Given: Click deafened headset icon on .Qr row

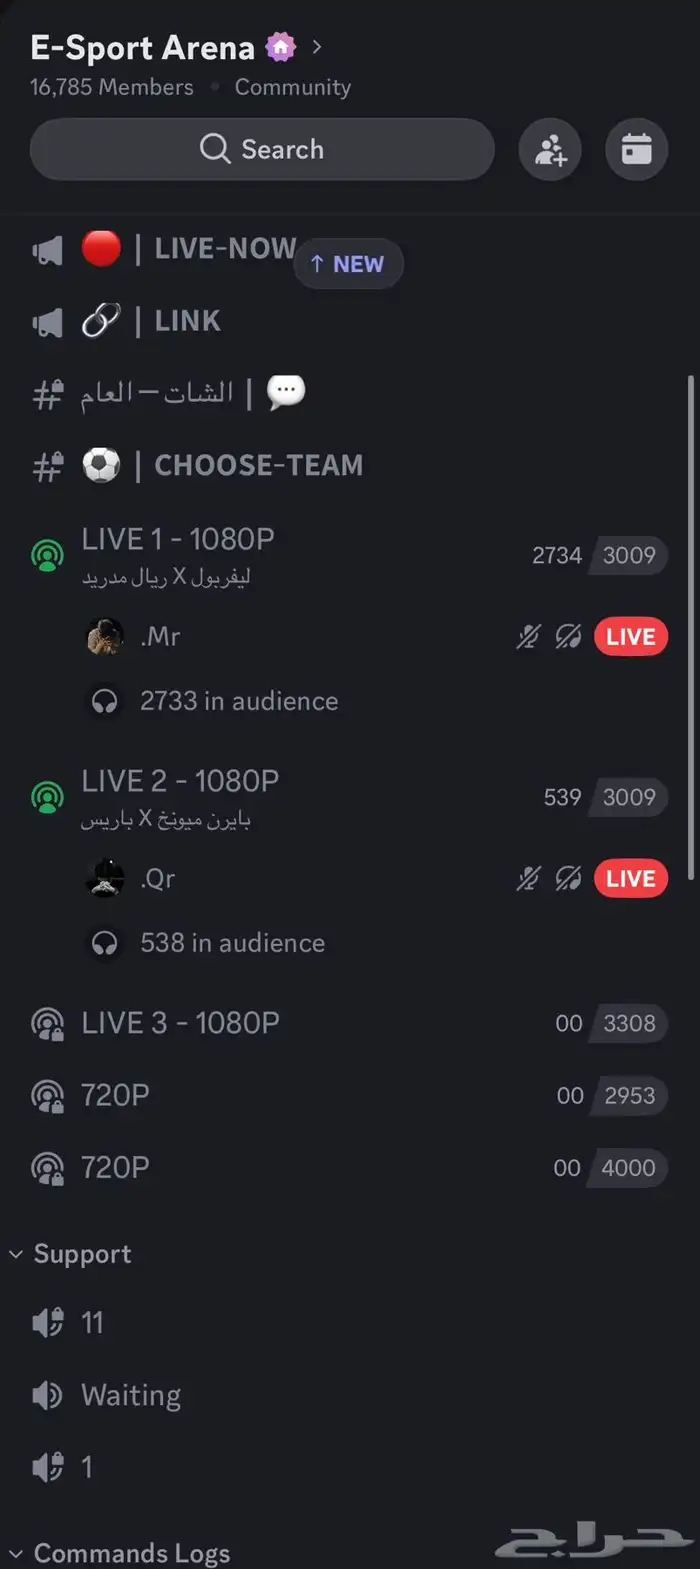Looking at the screenshot, I should (x=568, y=879).
